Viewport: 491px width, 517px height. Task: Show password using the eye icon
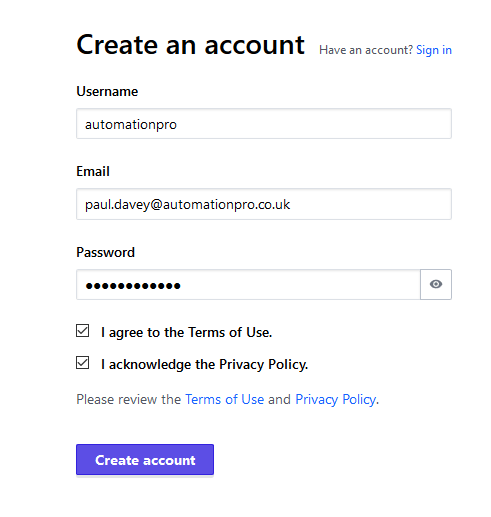point(436,284)
